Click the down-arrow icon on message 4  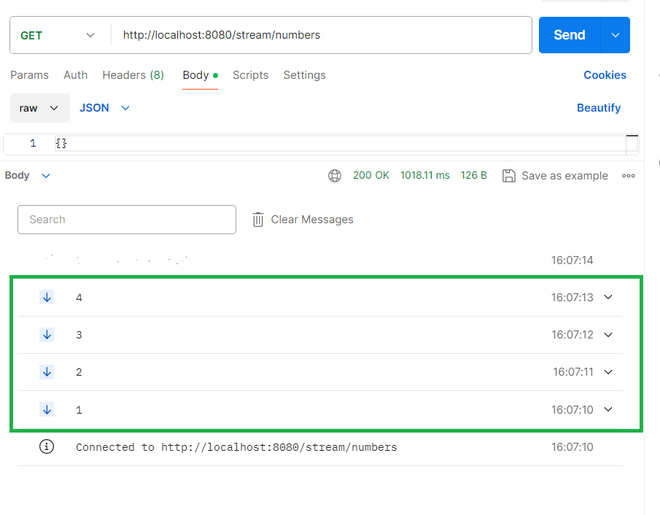point(47,297)
